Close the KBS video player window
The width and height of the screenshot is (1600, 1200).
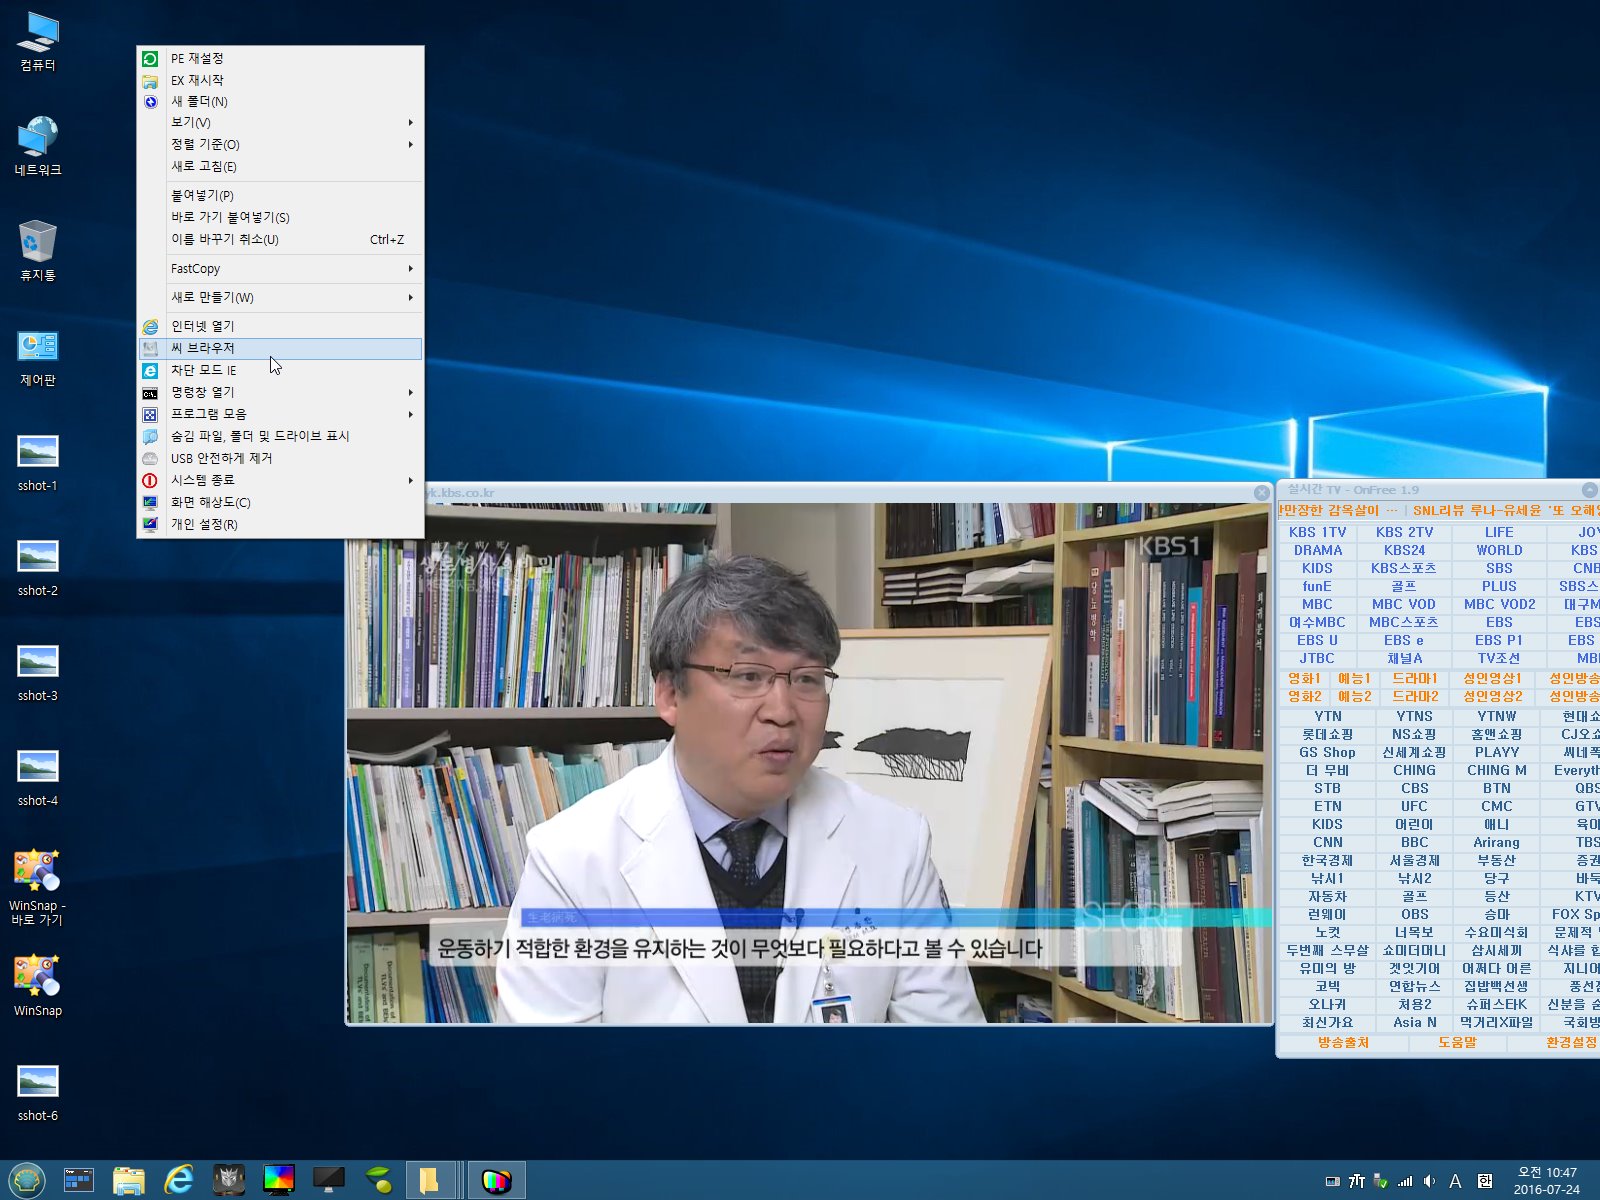click(1261, 492)
